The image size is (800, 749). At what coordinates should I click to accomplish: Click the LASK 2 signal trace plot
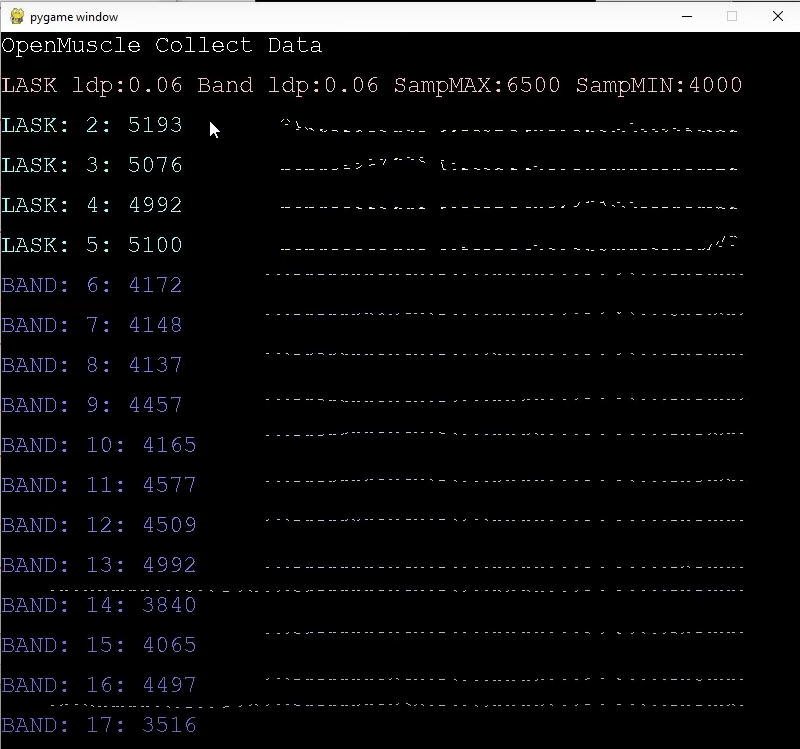[x=509, y=126]
